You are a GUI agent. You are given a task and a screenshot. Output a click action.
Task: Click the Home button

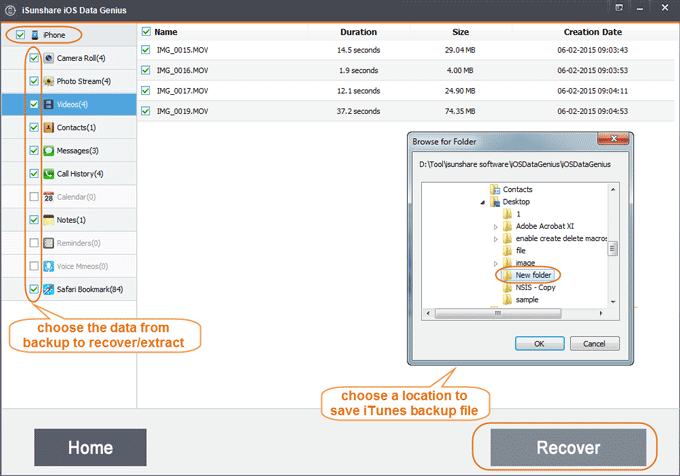(90, 447)
